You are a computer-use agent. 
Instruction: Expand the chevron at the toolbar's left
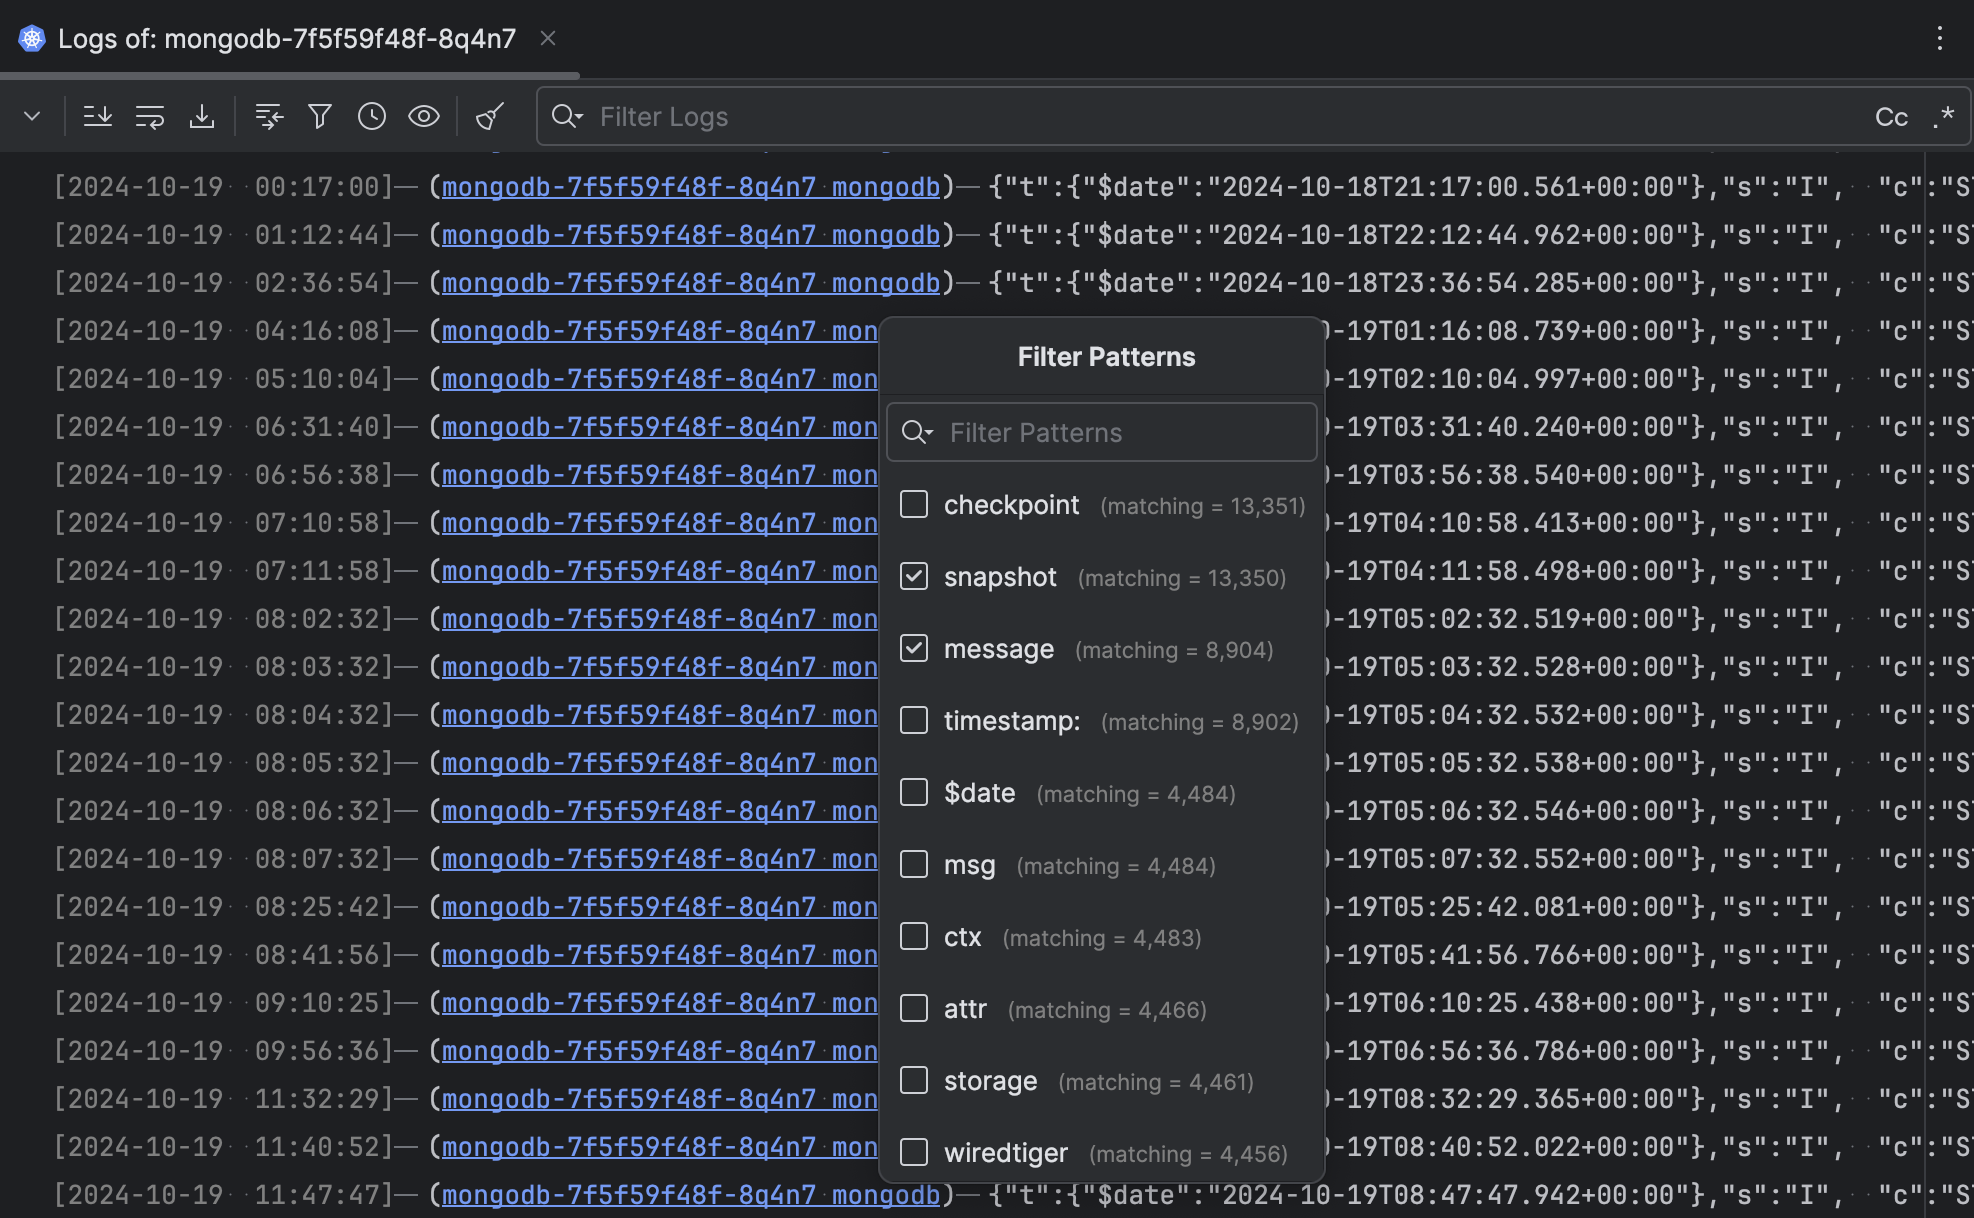(31, 116)
